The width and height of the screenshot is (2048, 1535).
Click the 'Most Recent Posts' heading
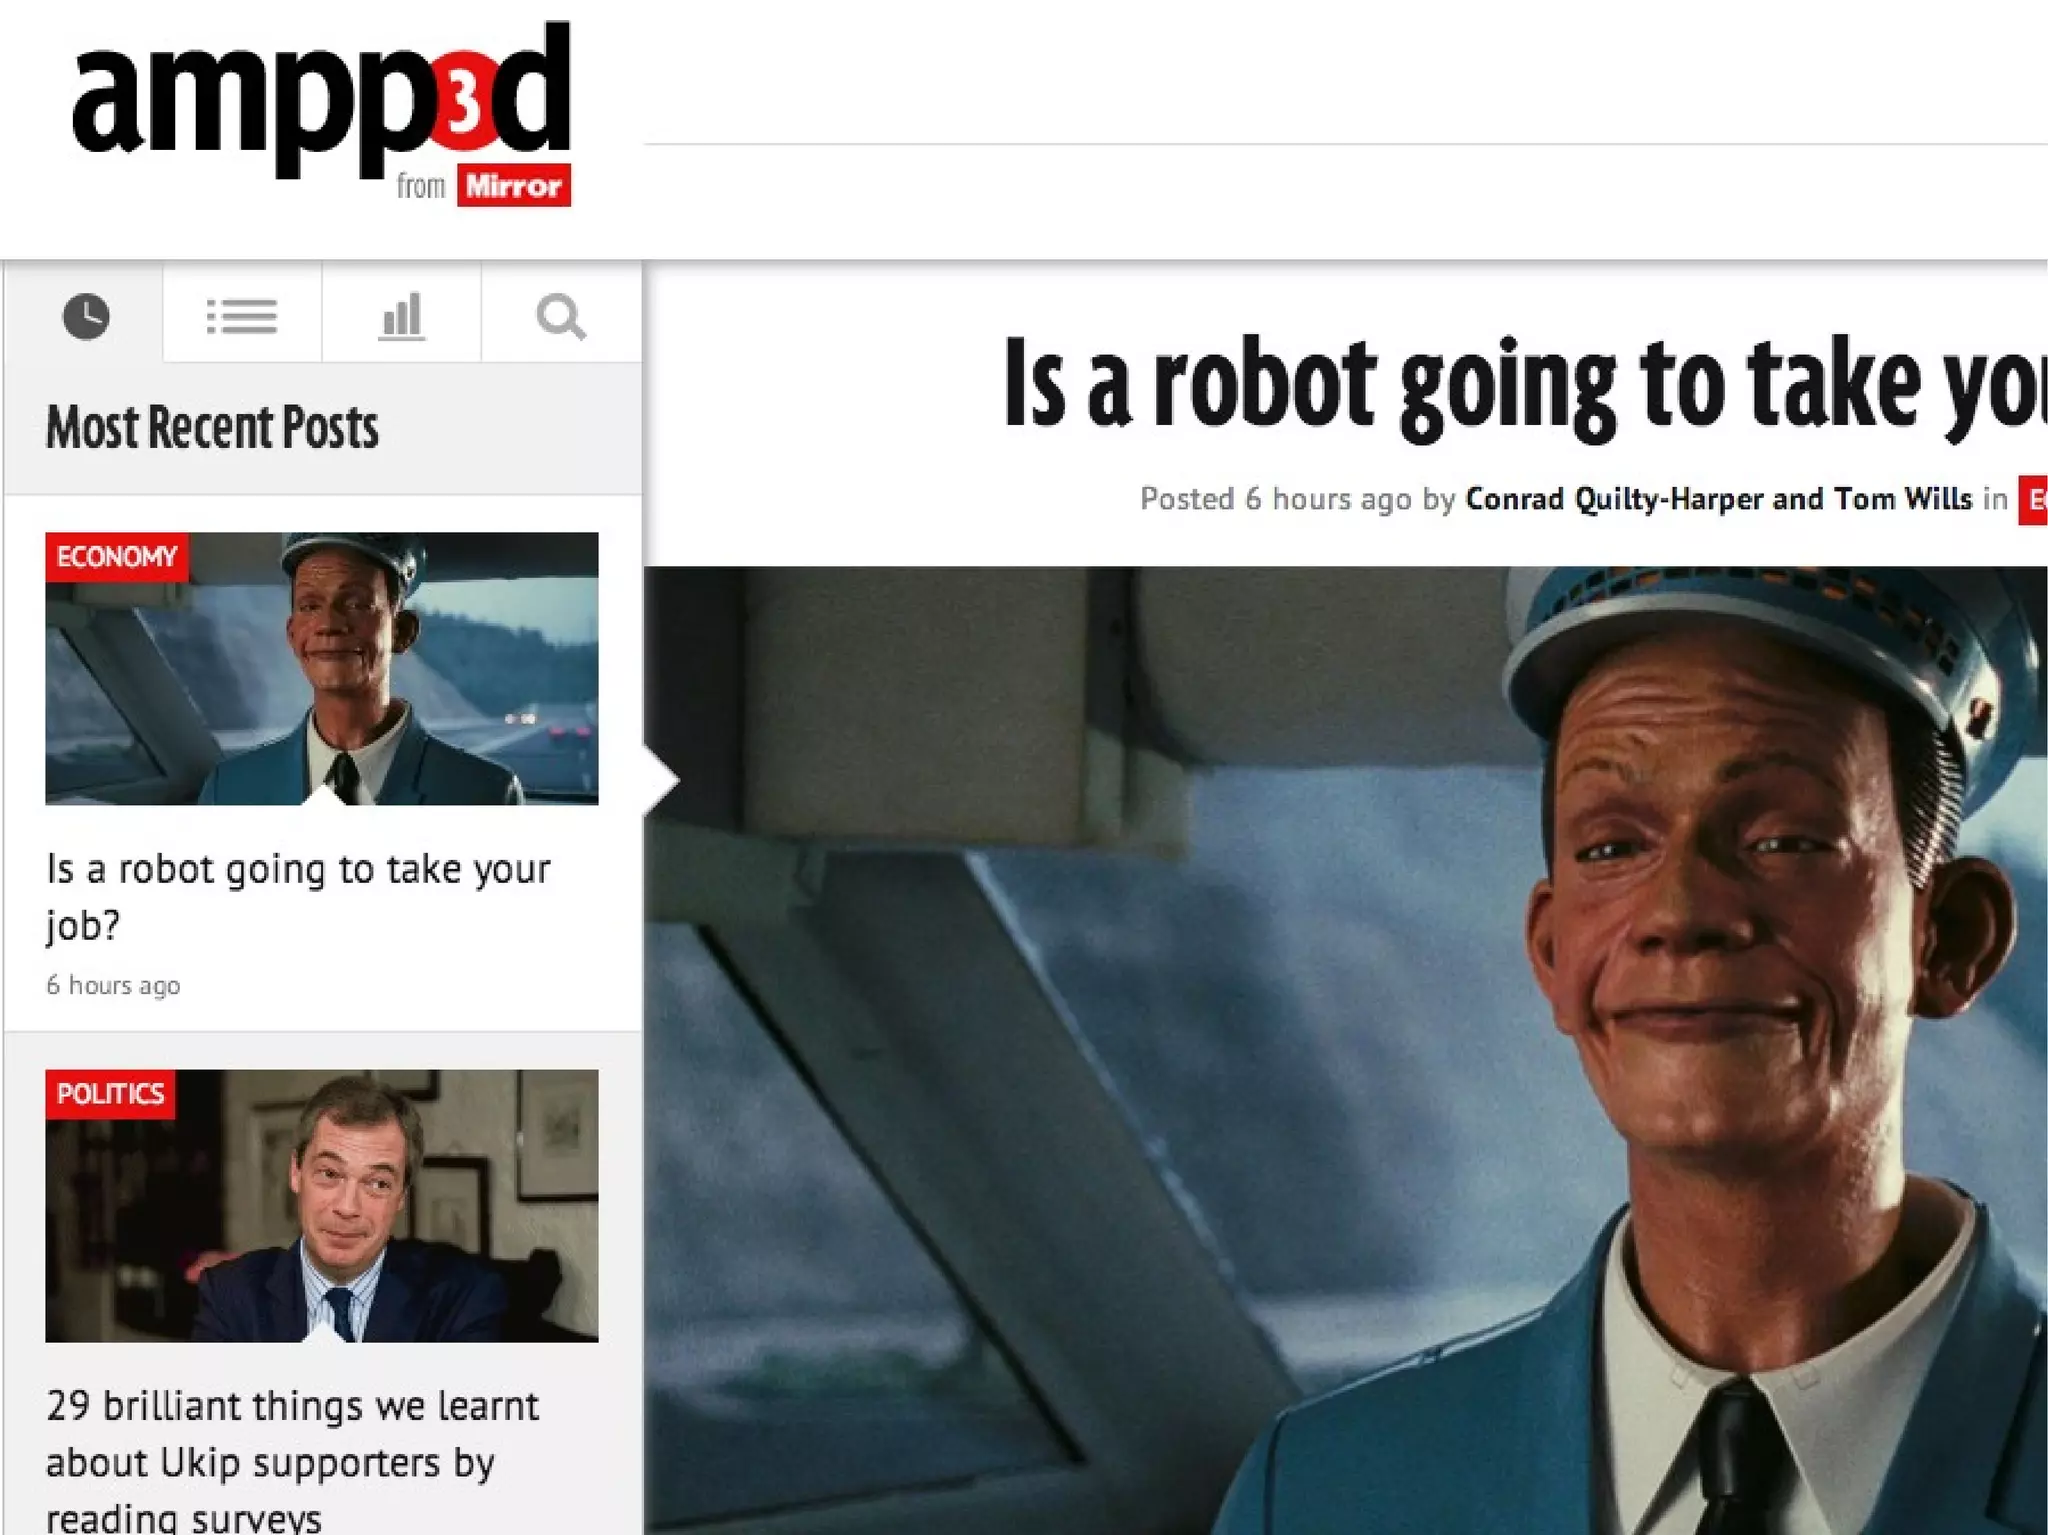(x=212, y=427)
